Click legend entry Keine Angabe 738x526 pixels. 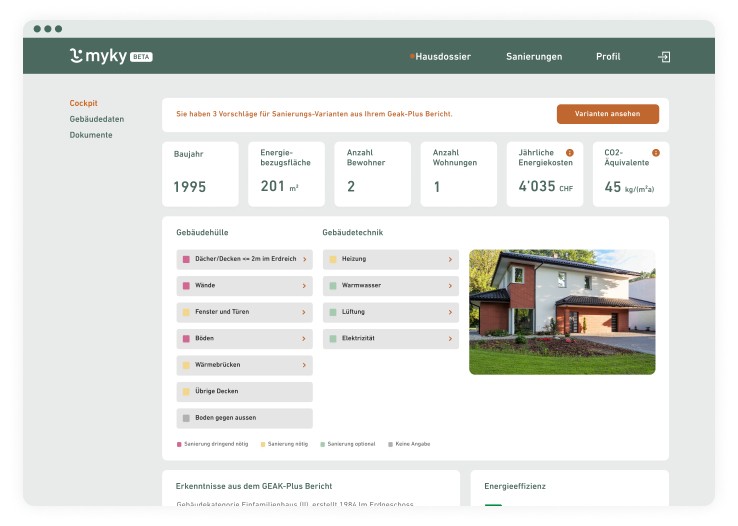click(409, 444)
